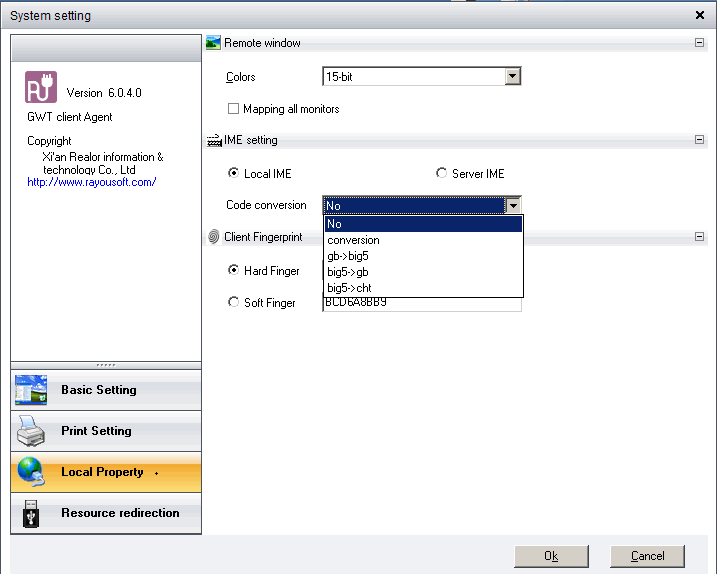Collapse the IME setting section
The image size is (717, 574).
699,141
